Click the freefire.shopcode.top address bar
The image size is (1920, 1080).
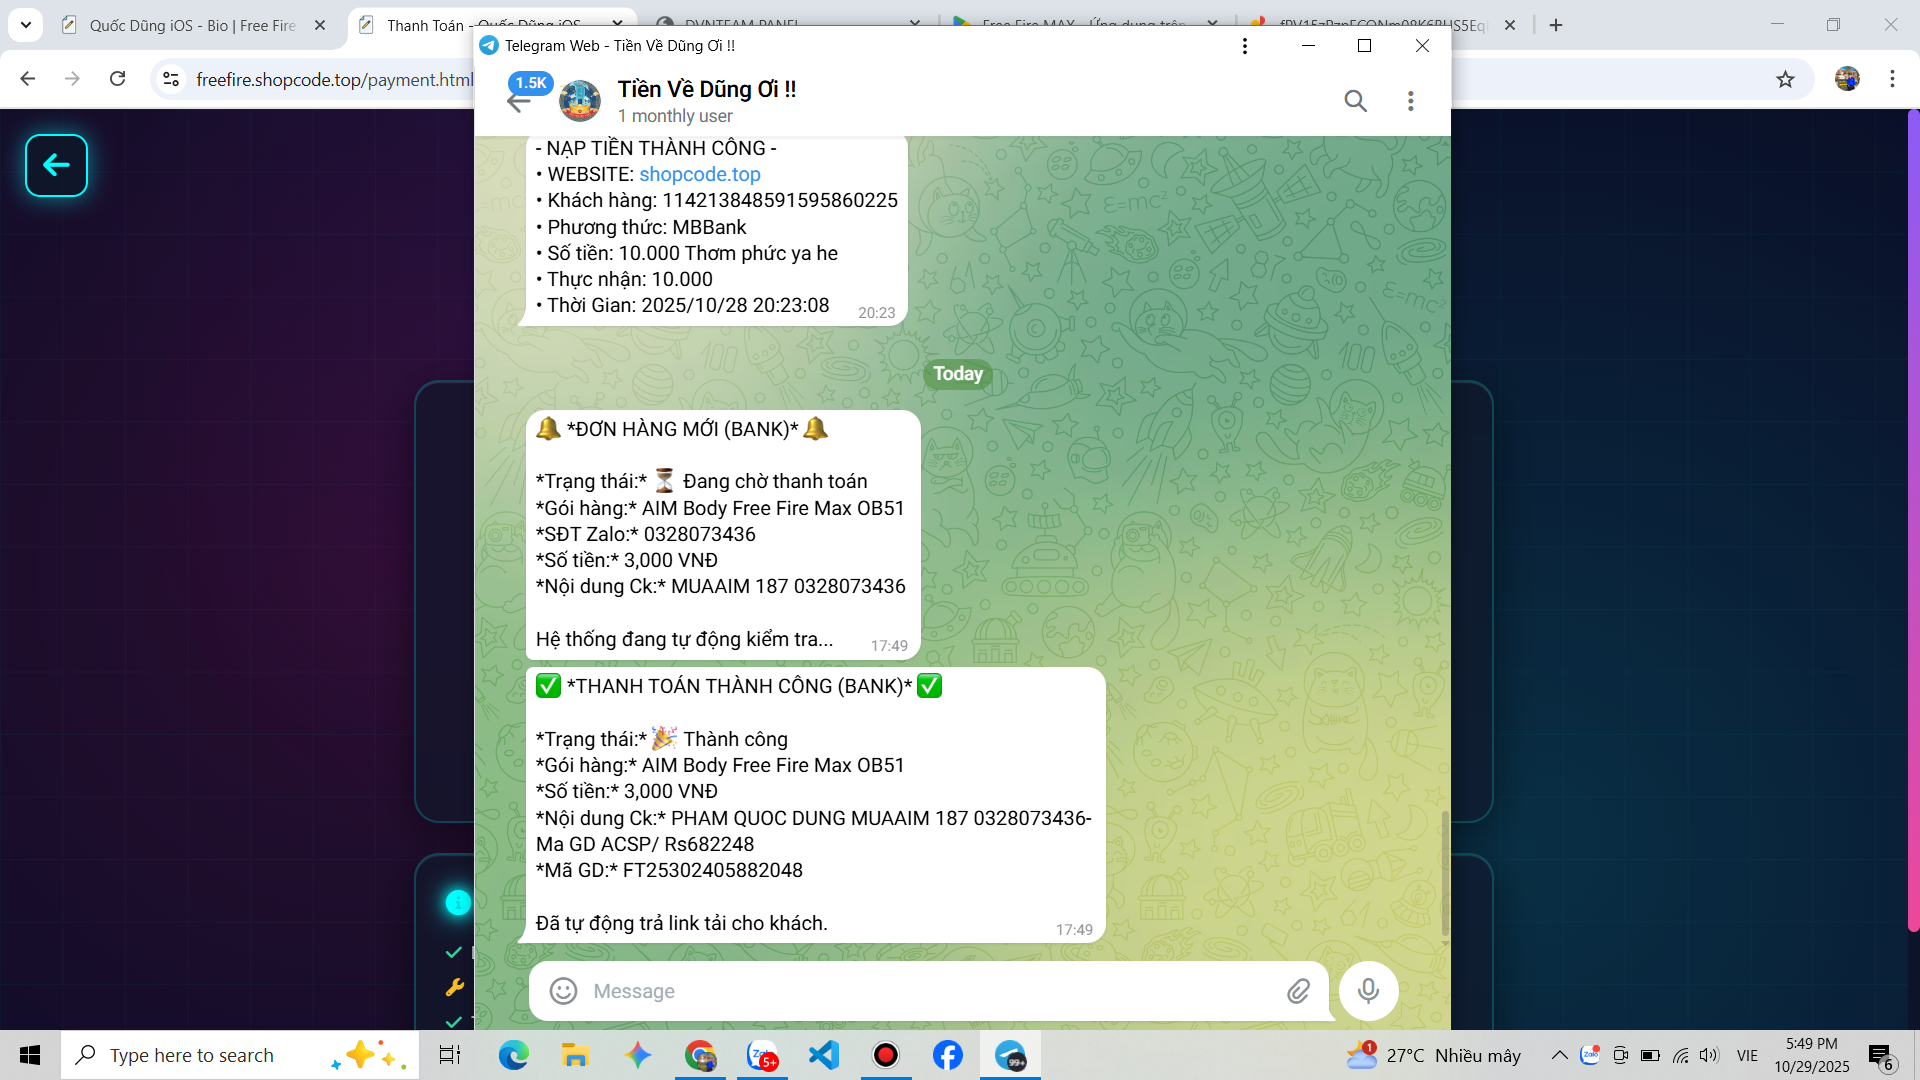click(335, 79)
